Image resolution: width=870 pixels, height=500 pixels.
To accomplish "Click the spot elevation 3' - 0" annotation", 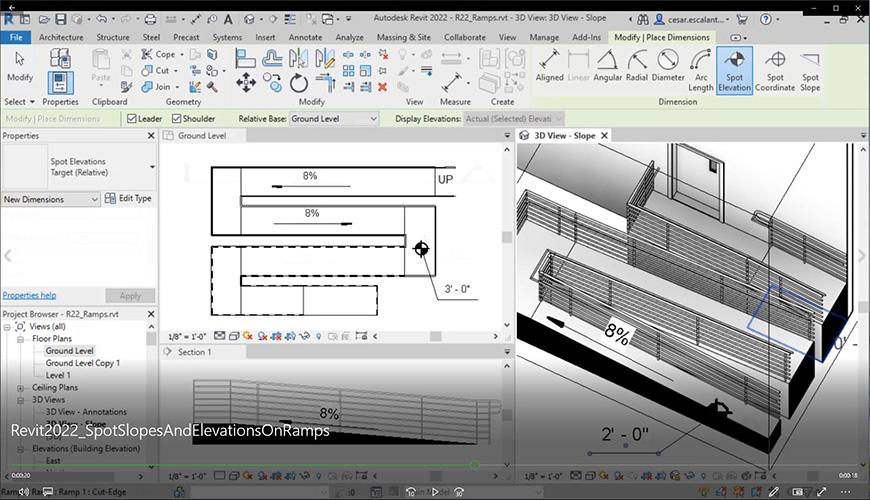I will point(457,289).
